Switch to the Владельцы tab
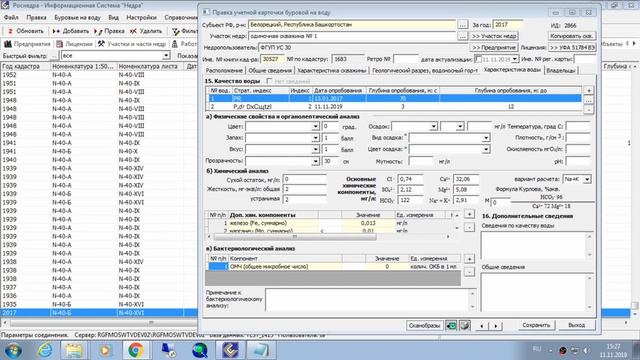This screenshot has width=640, height=360. 561,71
